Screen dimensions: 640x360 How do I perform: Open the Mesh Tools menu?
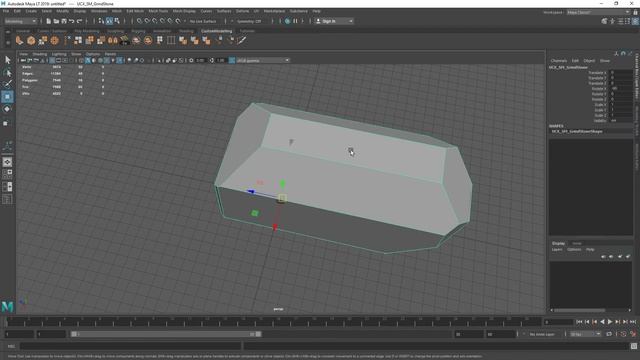coord(158,11)
